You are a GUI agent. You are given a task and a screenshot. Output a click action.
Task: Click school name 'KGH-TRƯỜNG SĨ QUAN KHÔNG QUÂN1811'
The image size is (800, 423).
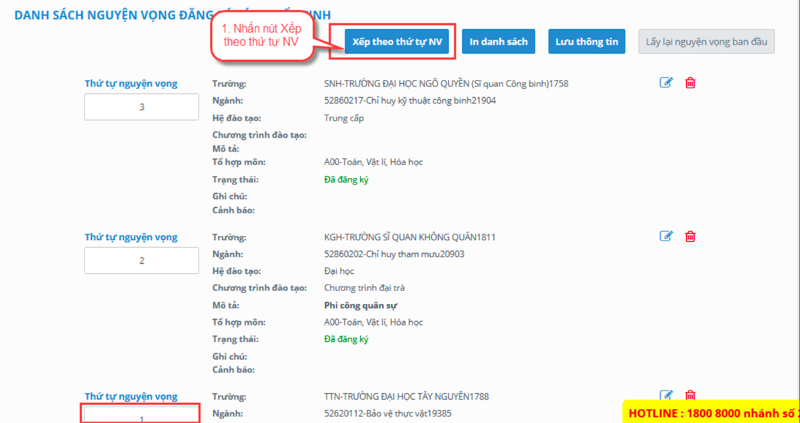point(411,237)
